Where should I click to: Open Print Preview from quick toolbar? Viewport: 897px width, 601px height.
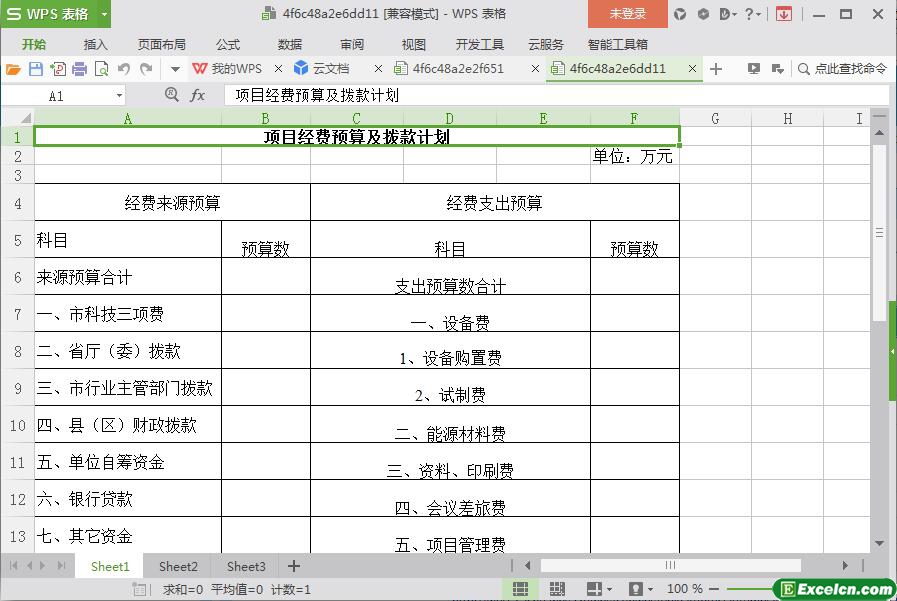pyautogui.click(x=101, y=69)
